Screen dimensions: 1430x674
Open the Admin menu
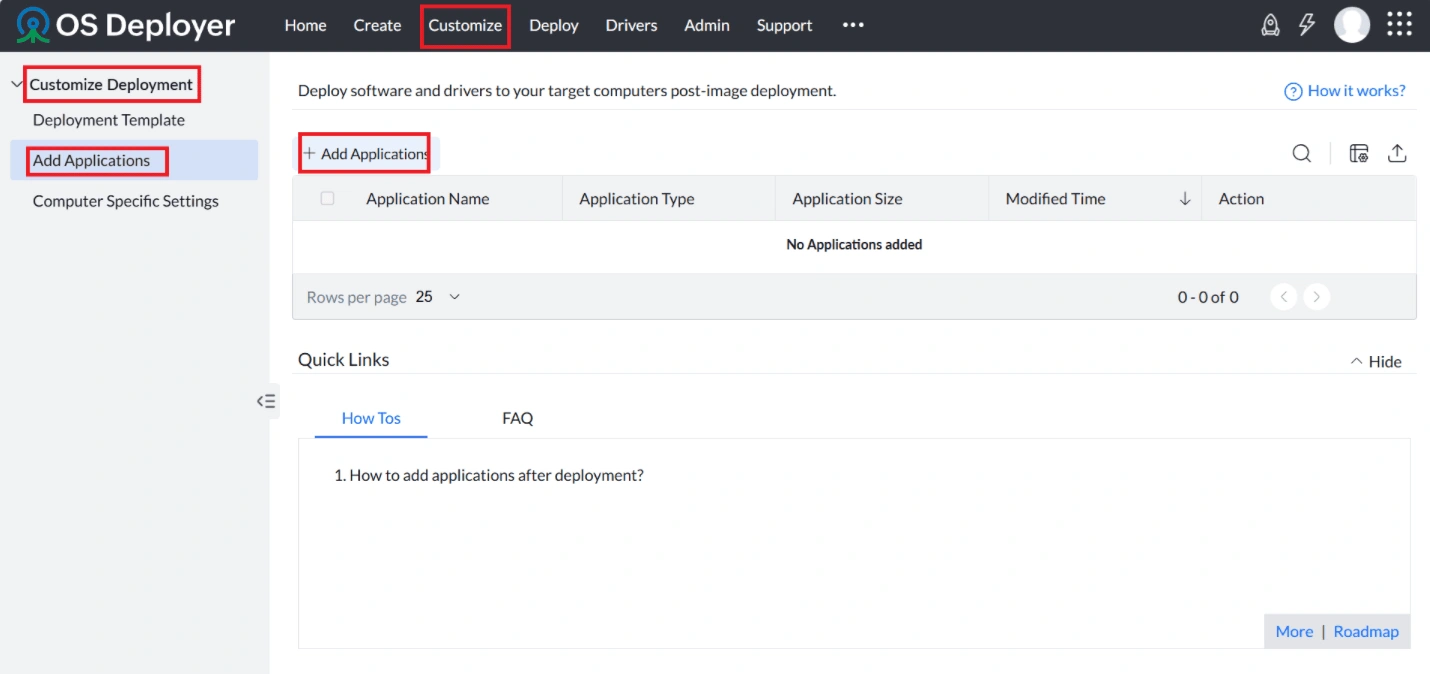tap(707, 25)
